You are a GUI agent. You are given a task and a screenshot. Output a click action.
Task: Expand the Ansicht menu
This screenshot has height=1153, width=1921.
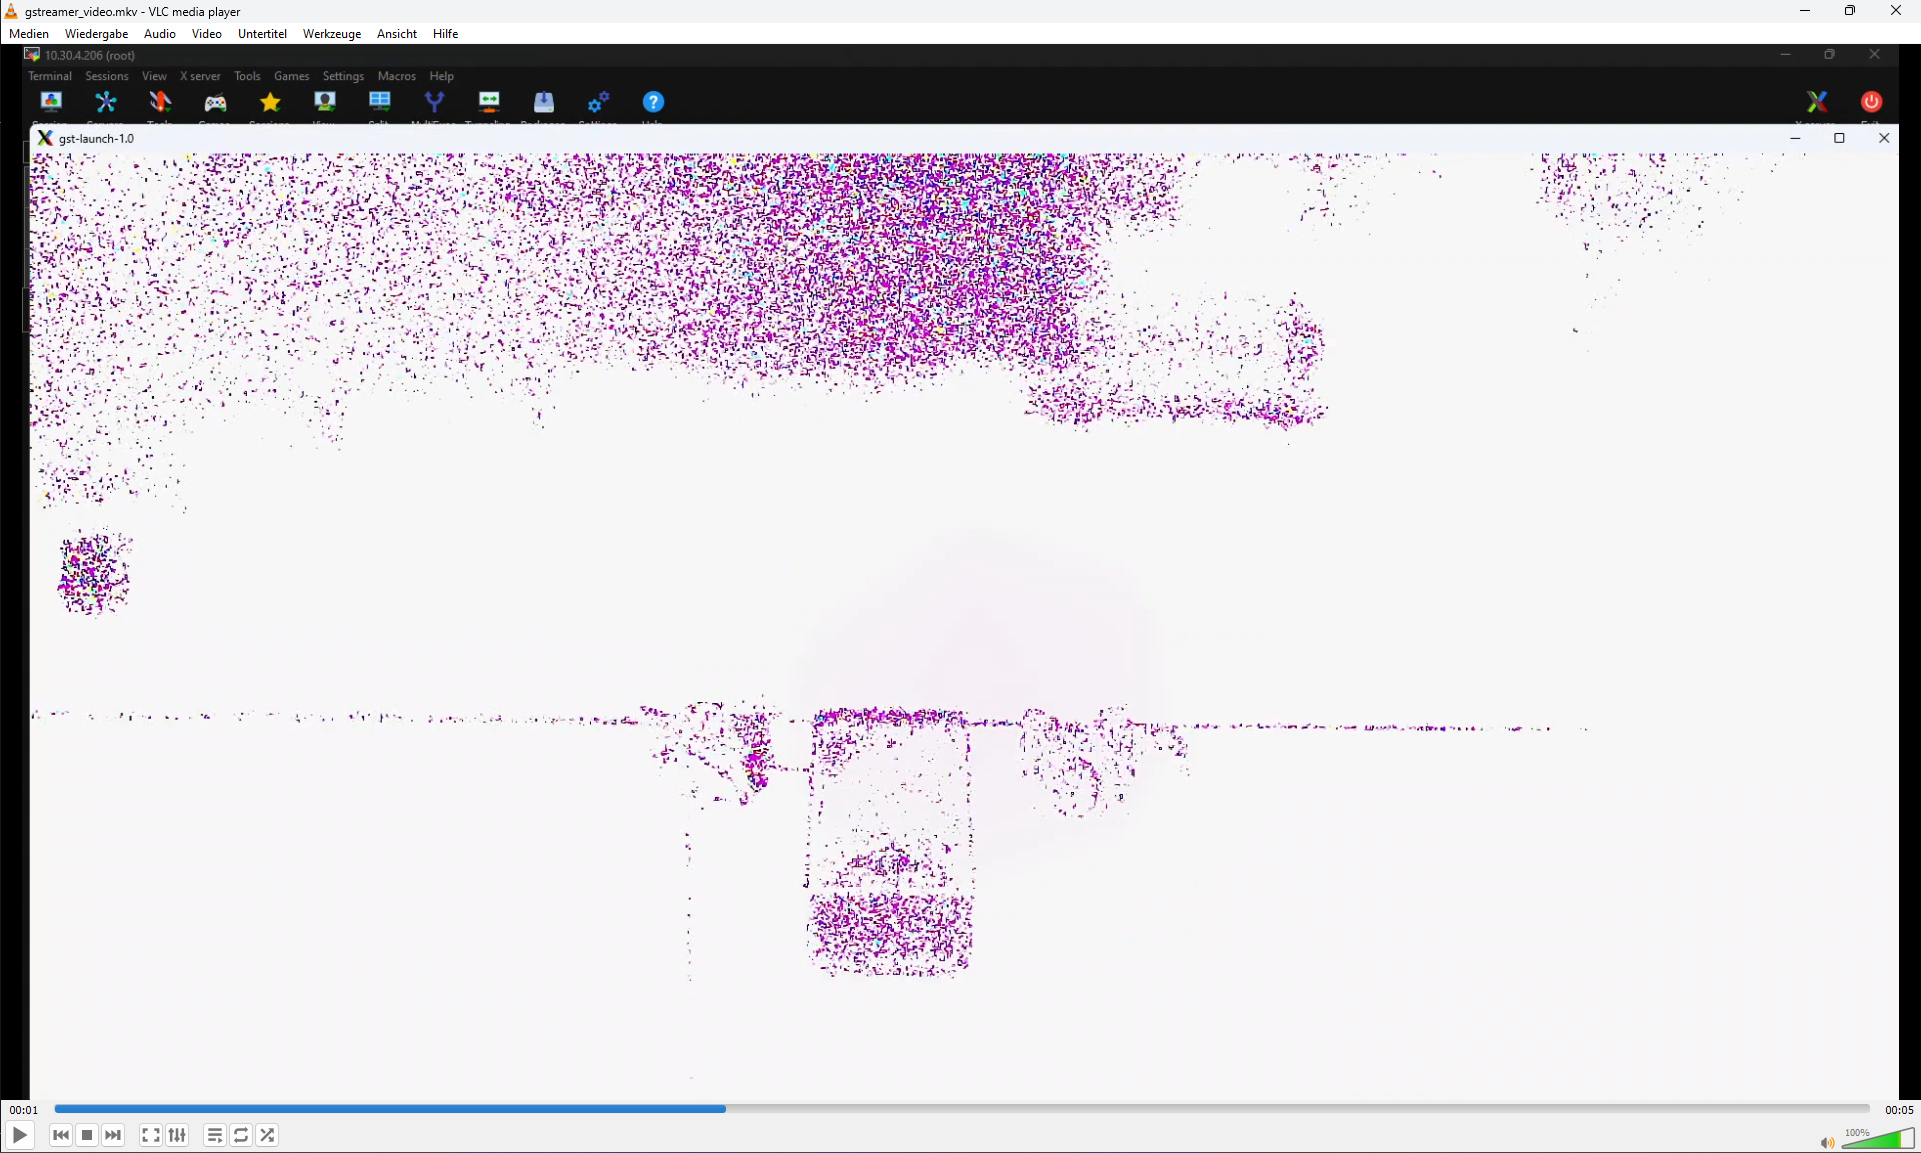tap(397, 34)
